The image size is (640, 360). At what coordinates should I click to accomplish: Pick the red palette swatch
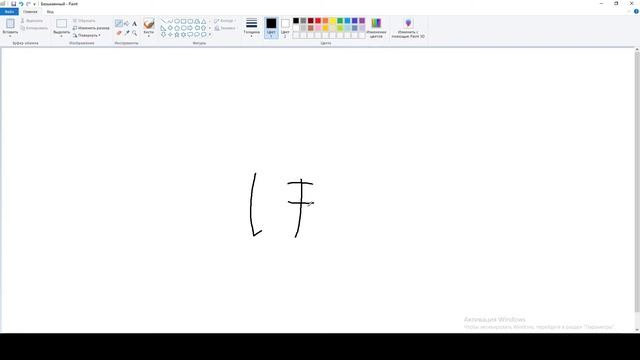point(318,20)
